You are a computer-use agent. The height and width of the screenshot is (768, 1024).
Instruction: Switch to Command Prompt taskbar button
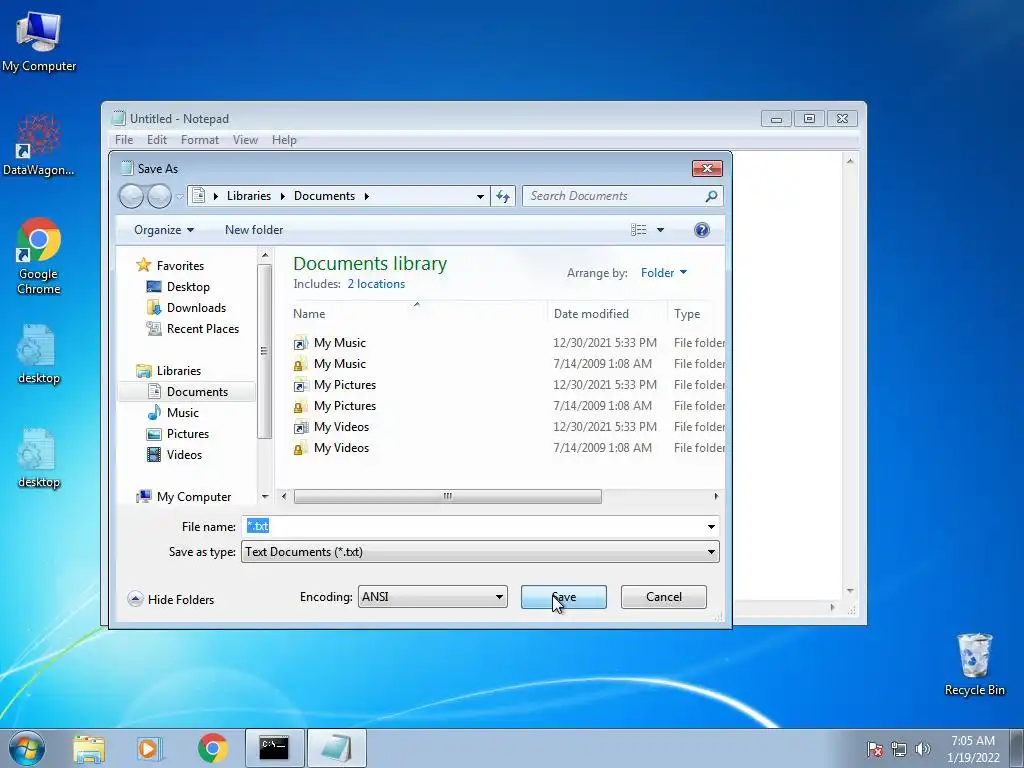coord(274,748)
